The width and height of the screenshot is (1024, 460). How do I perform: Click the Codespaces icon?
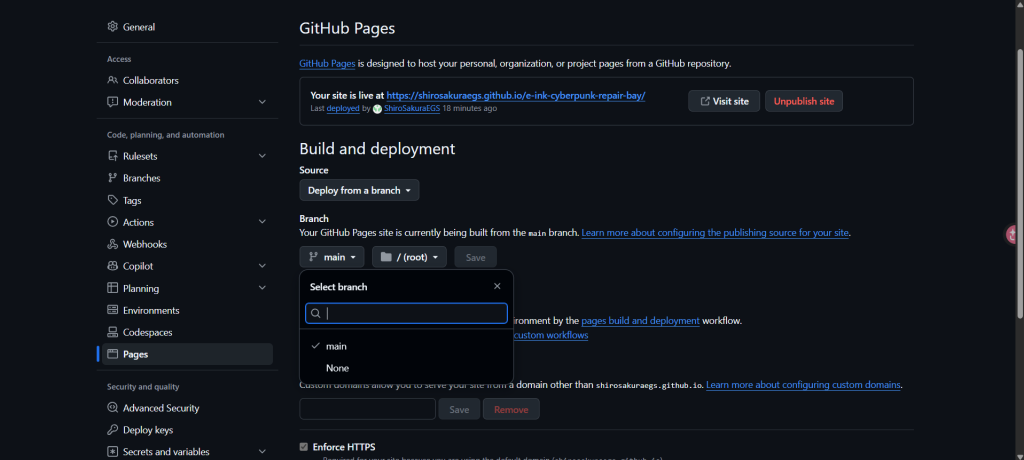(x=112, y=332)
